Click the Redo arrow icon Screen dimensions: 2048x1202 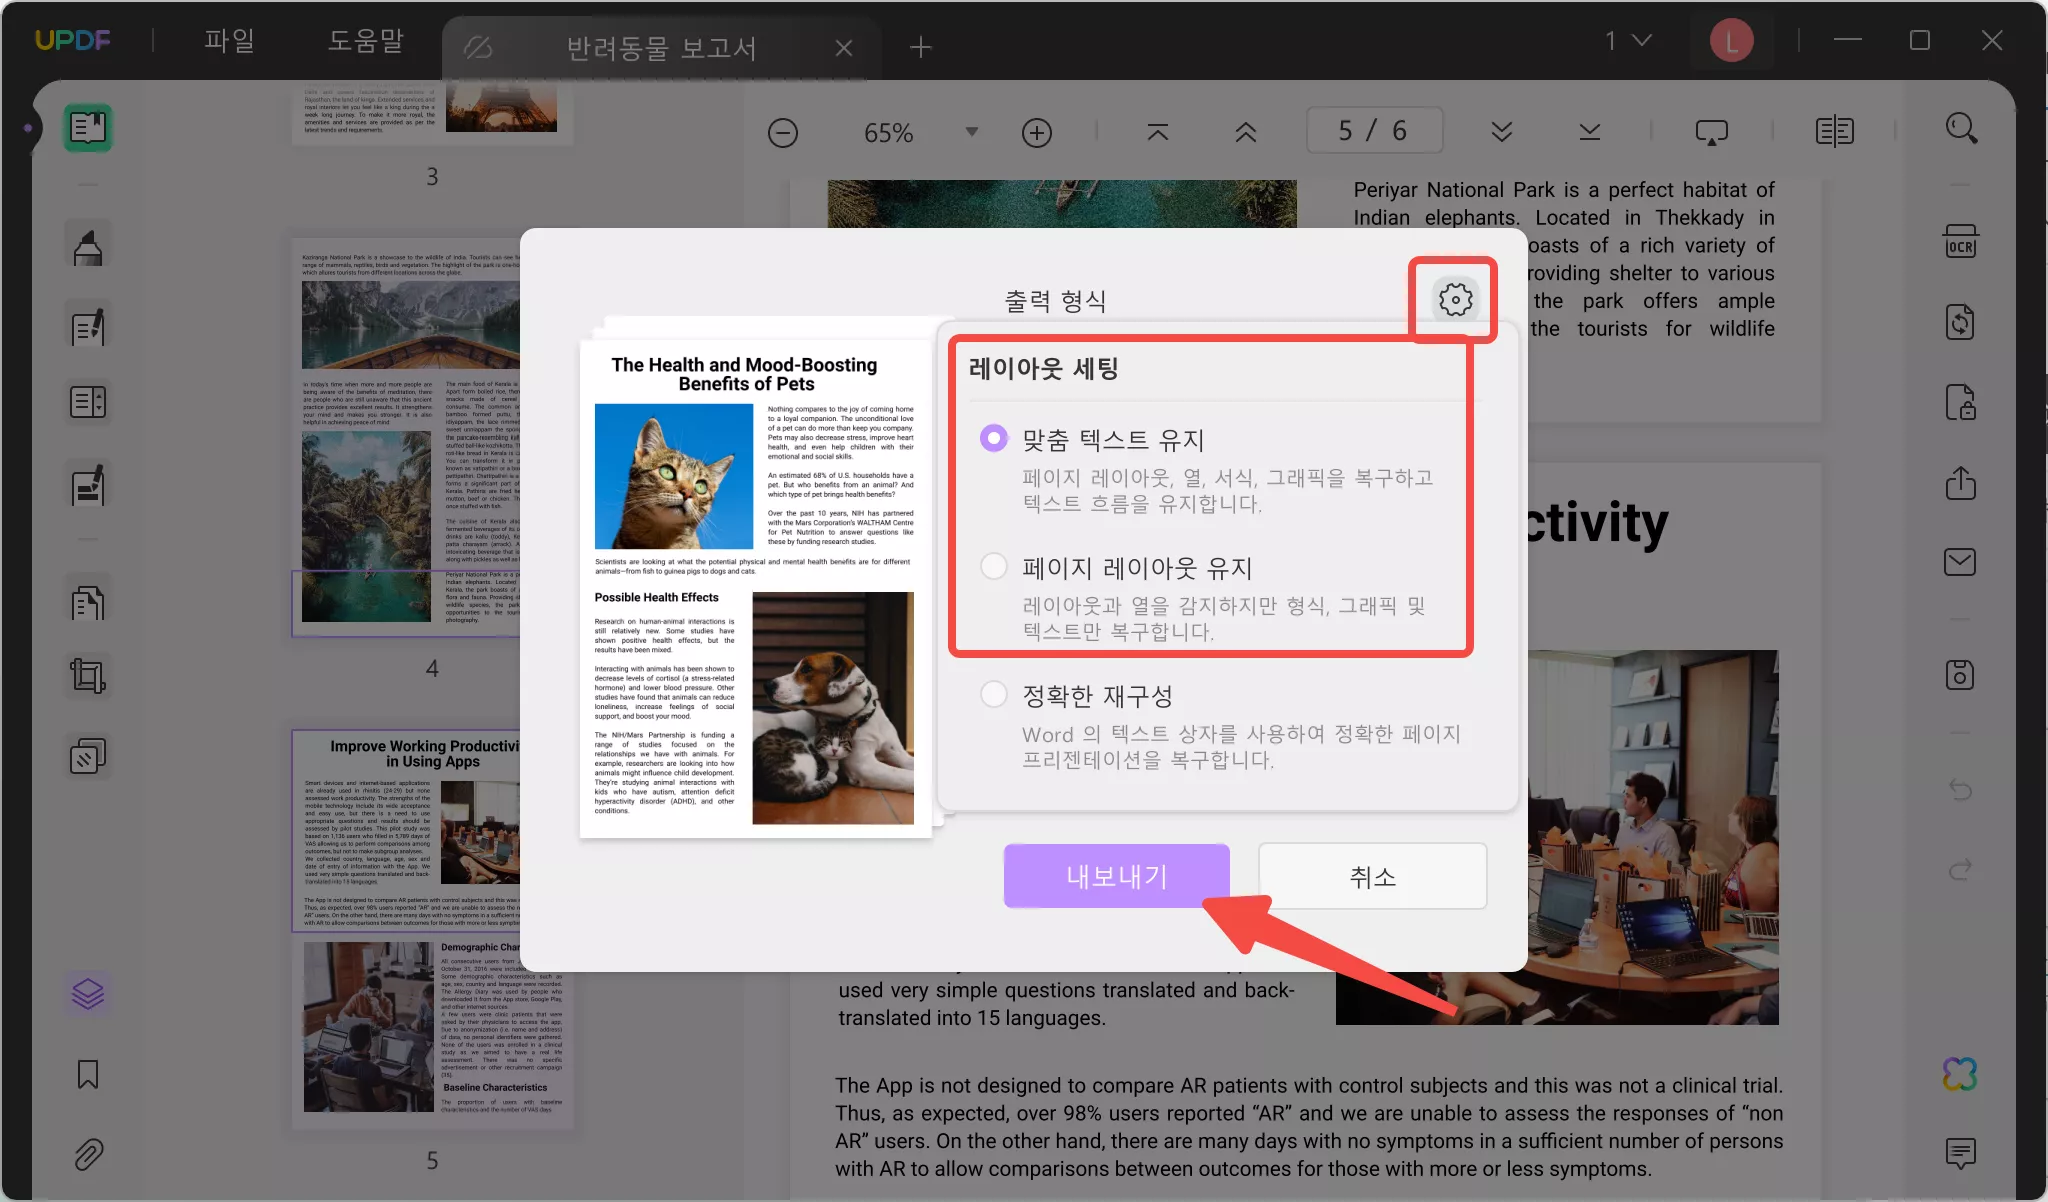(1960, 868)
